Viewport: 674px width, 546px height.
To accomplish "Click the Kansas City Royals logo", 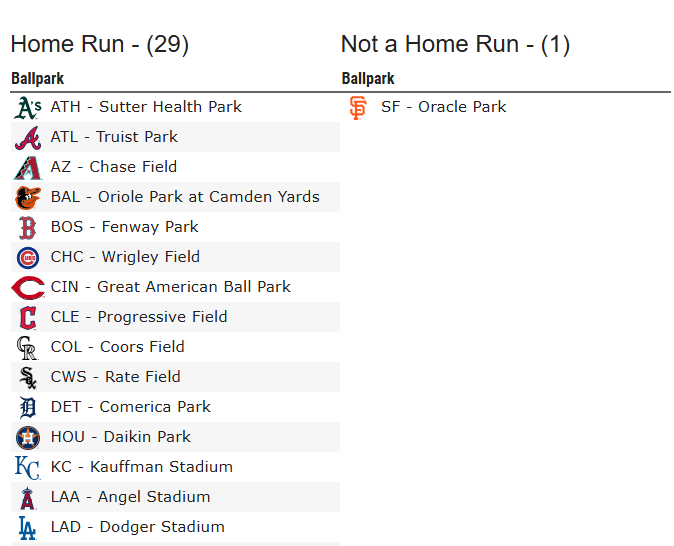I will pyautogui.click(x=28, y=468).
